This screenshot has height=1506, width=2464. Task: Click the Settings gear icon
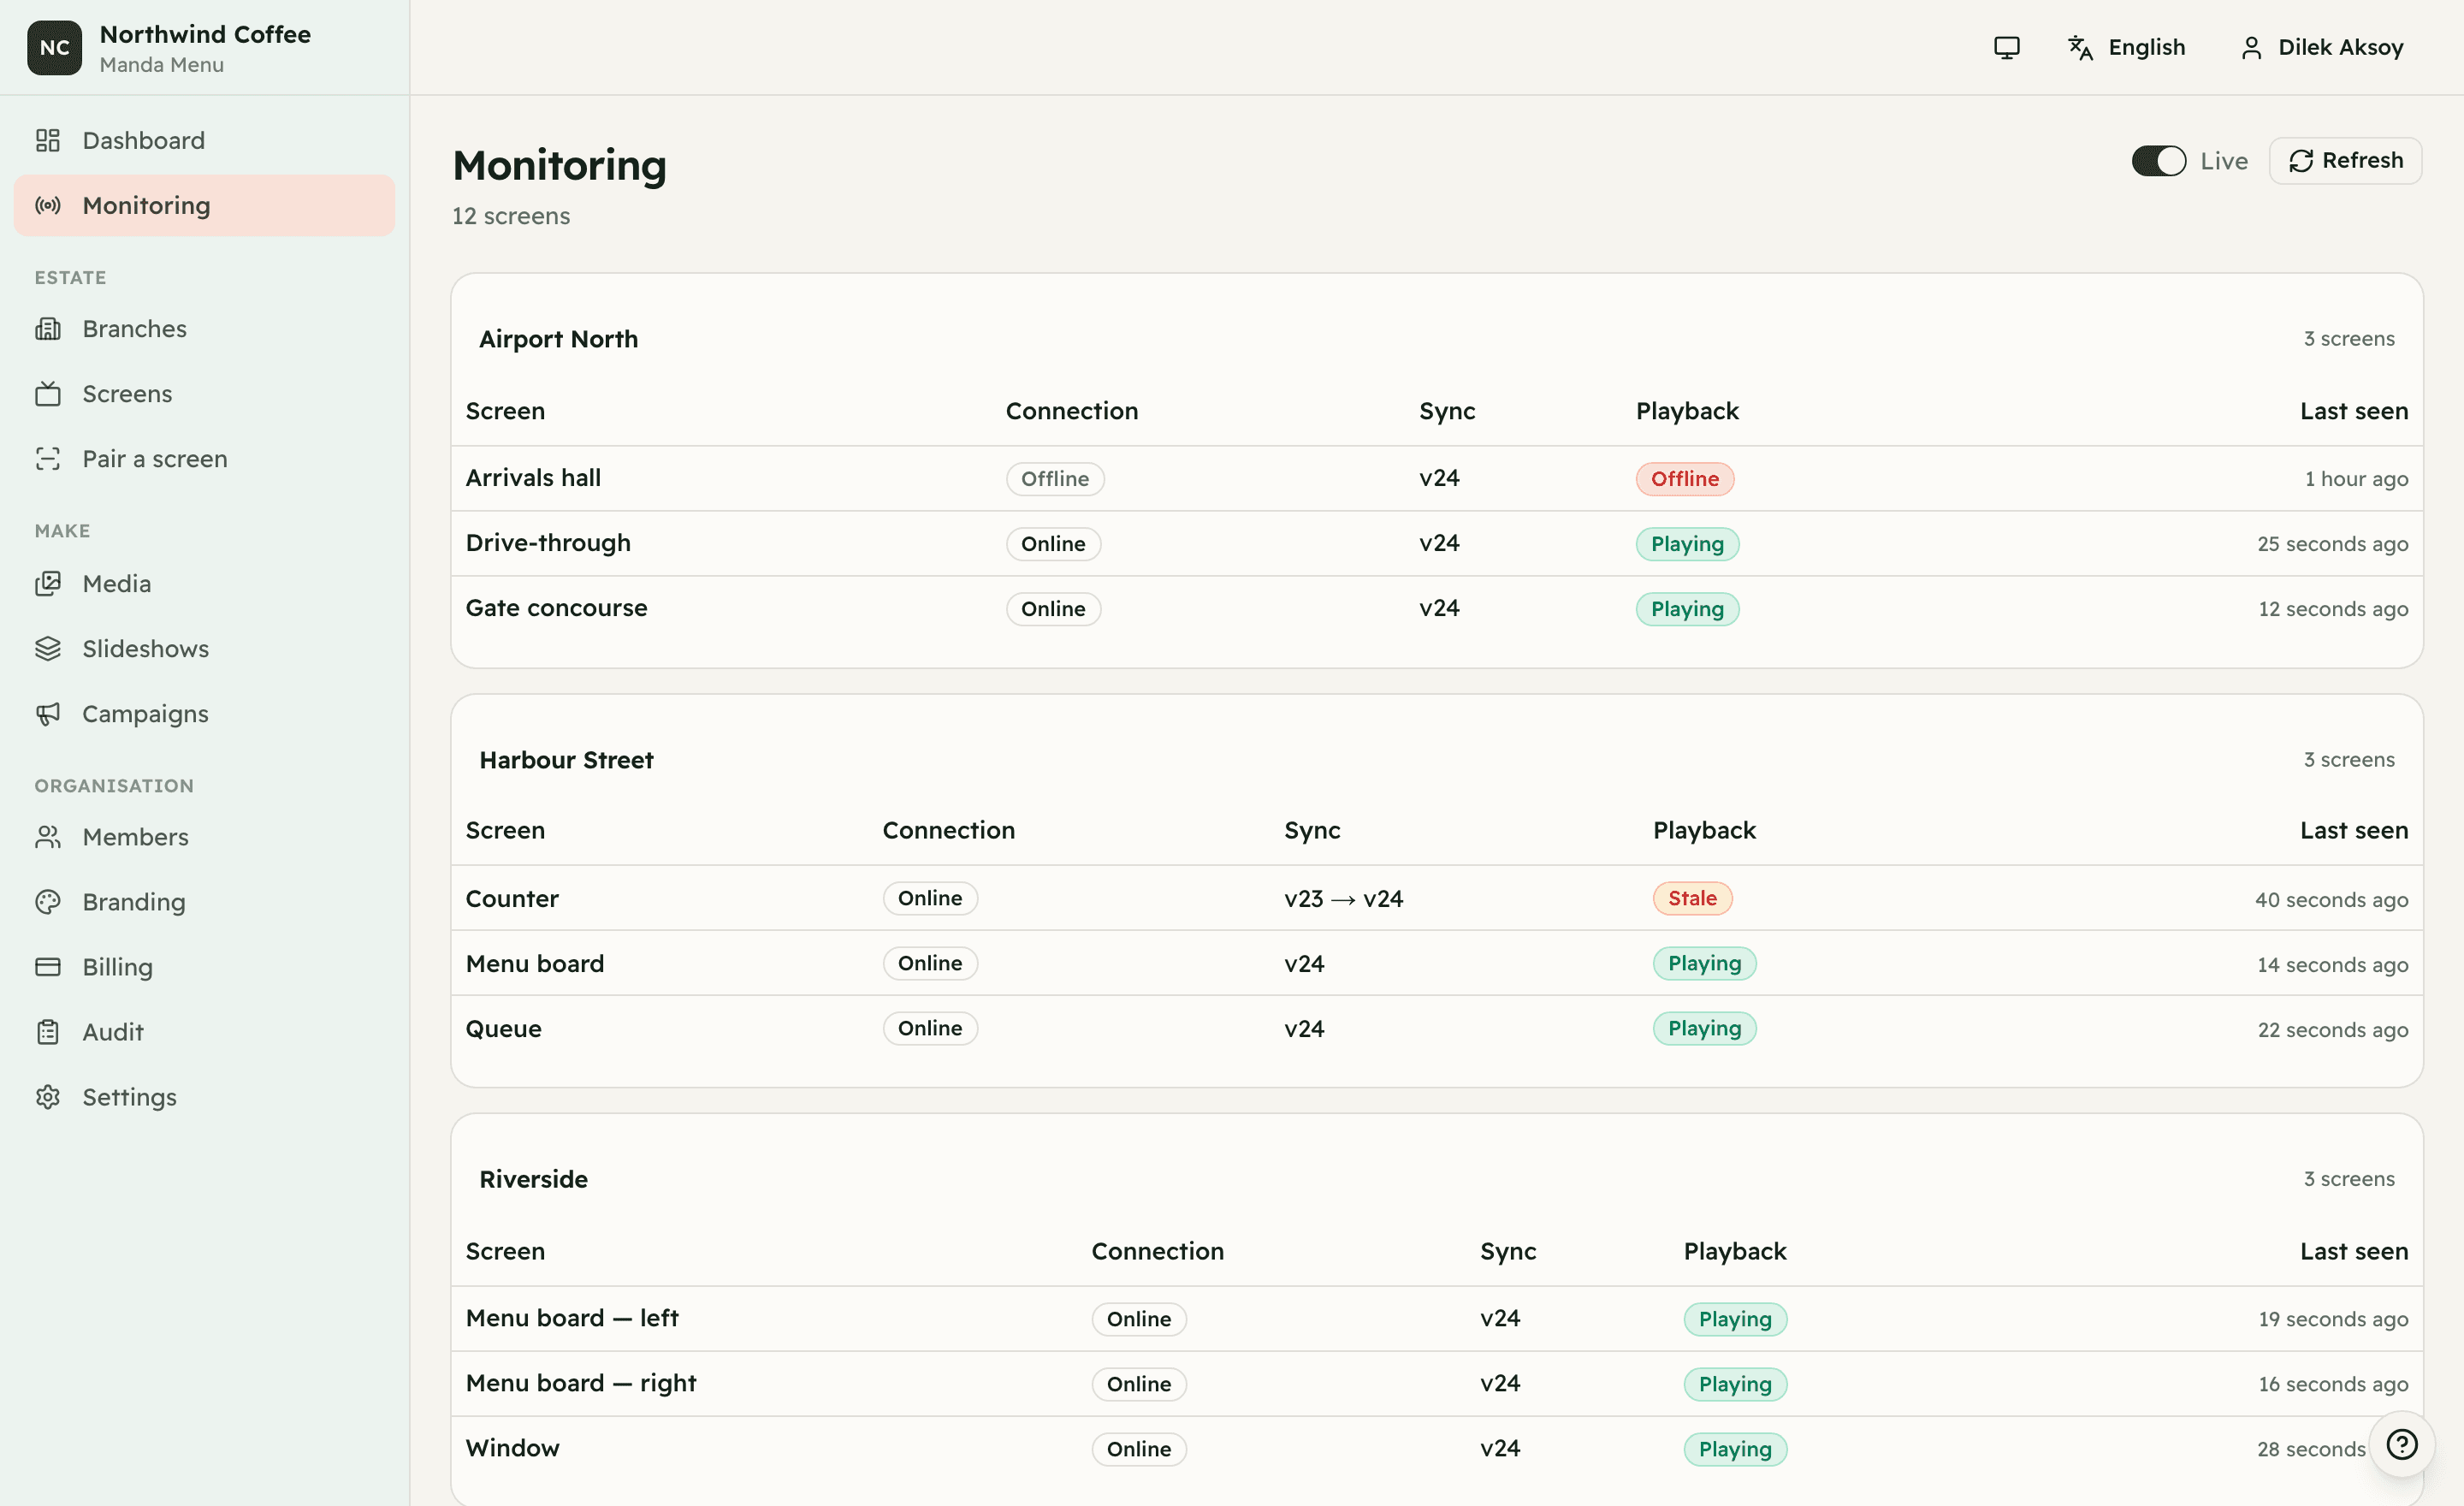pyautogui.click(x=48, y=1097)
